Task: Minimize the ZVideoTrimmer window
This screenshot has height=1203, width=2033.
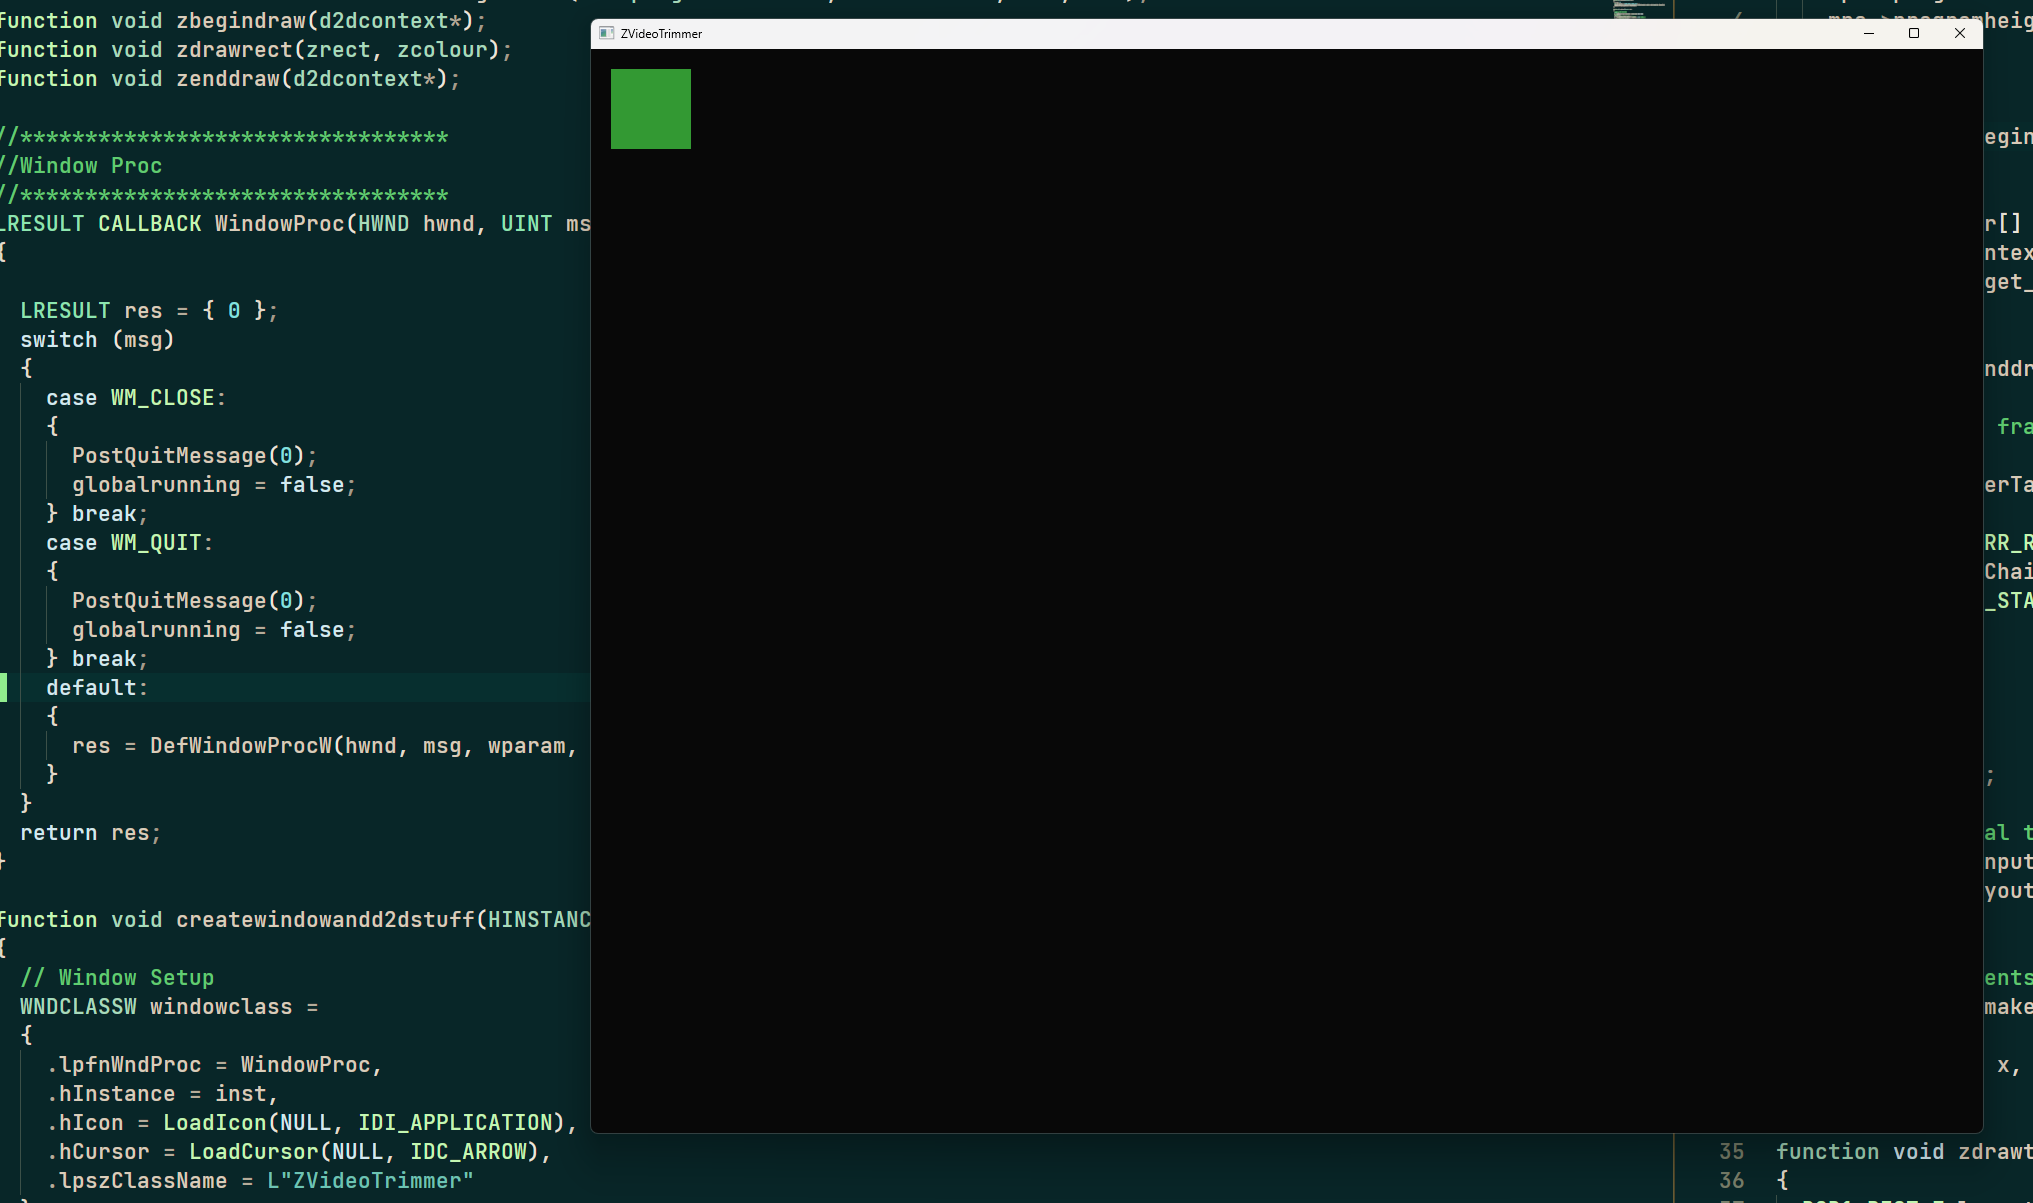Action: (1868, 33)
